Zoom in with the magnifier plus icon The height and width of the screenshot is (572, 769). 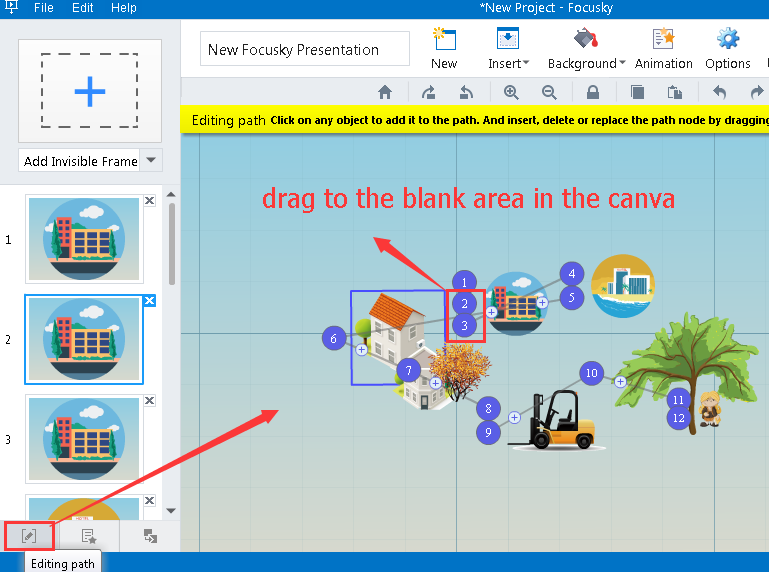511,92
